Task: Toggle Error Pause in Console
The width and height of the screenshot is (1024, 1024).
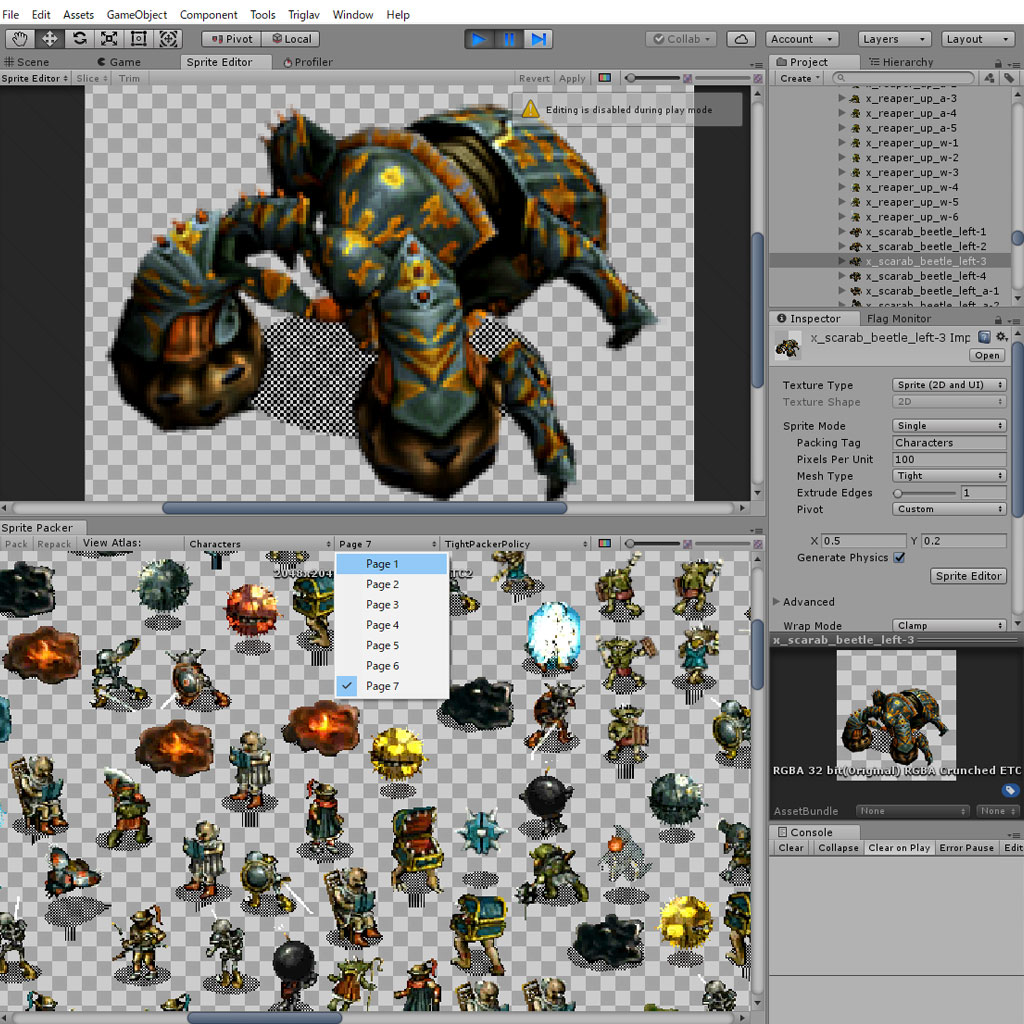Action: [967, 848]
